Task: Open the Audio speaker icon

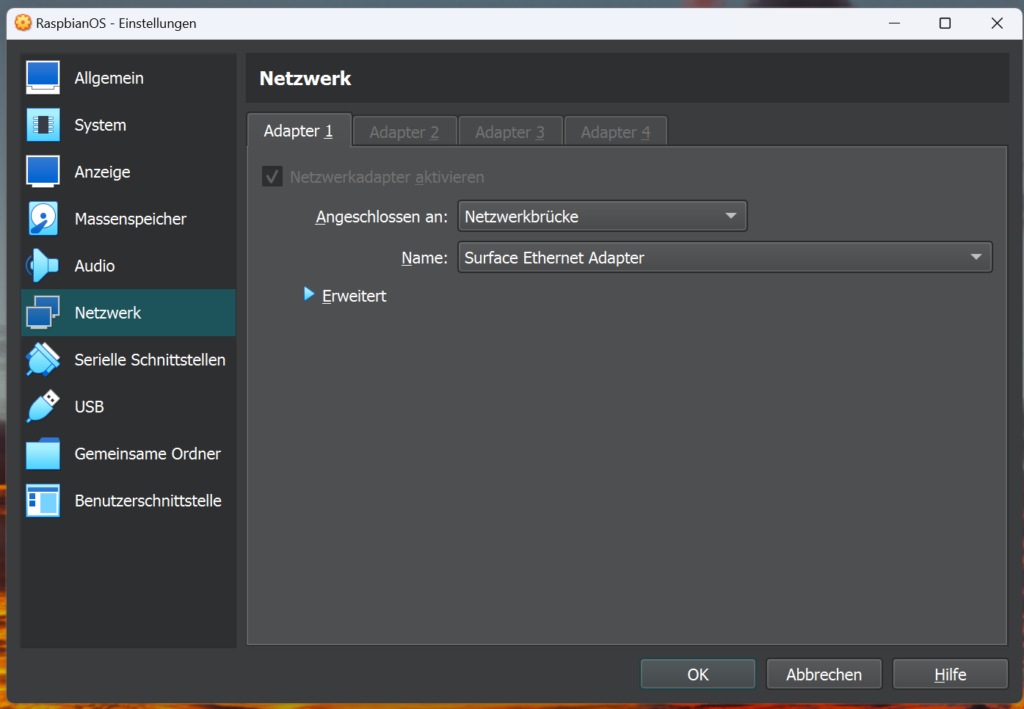Action: [43, 266]
